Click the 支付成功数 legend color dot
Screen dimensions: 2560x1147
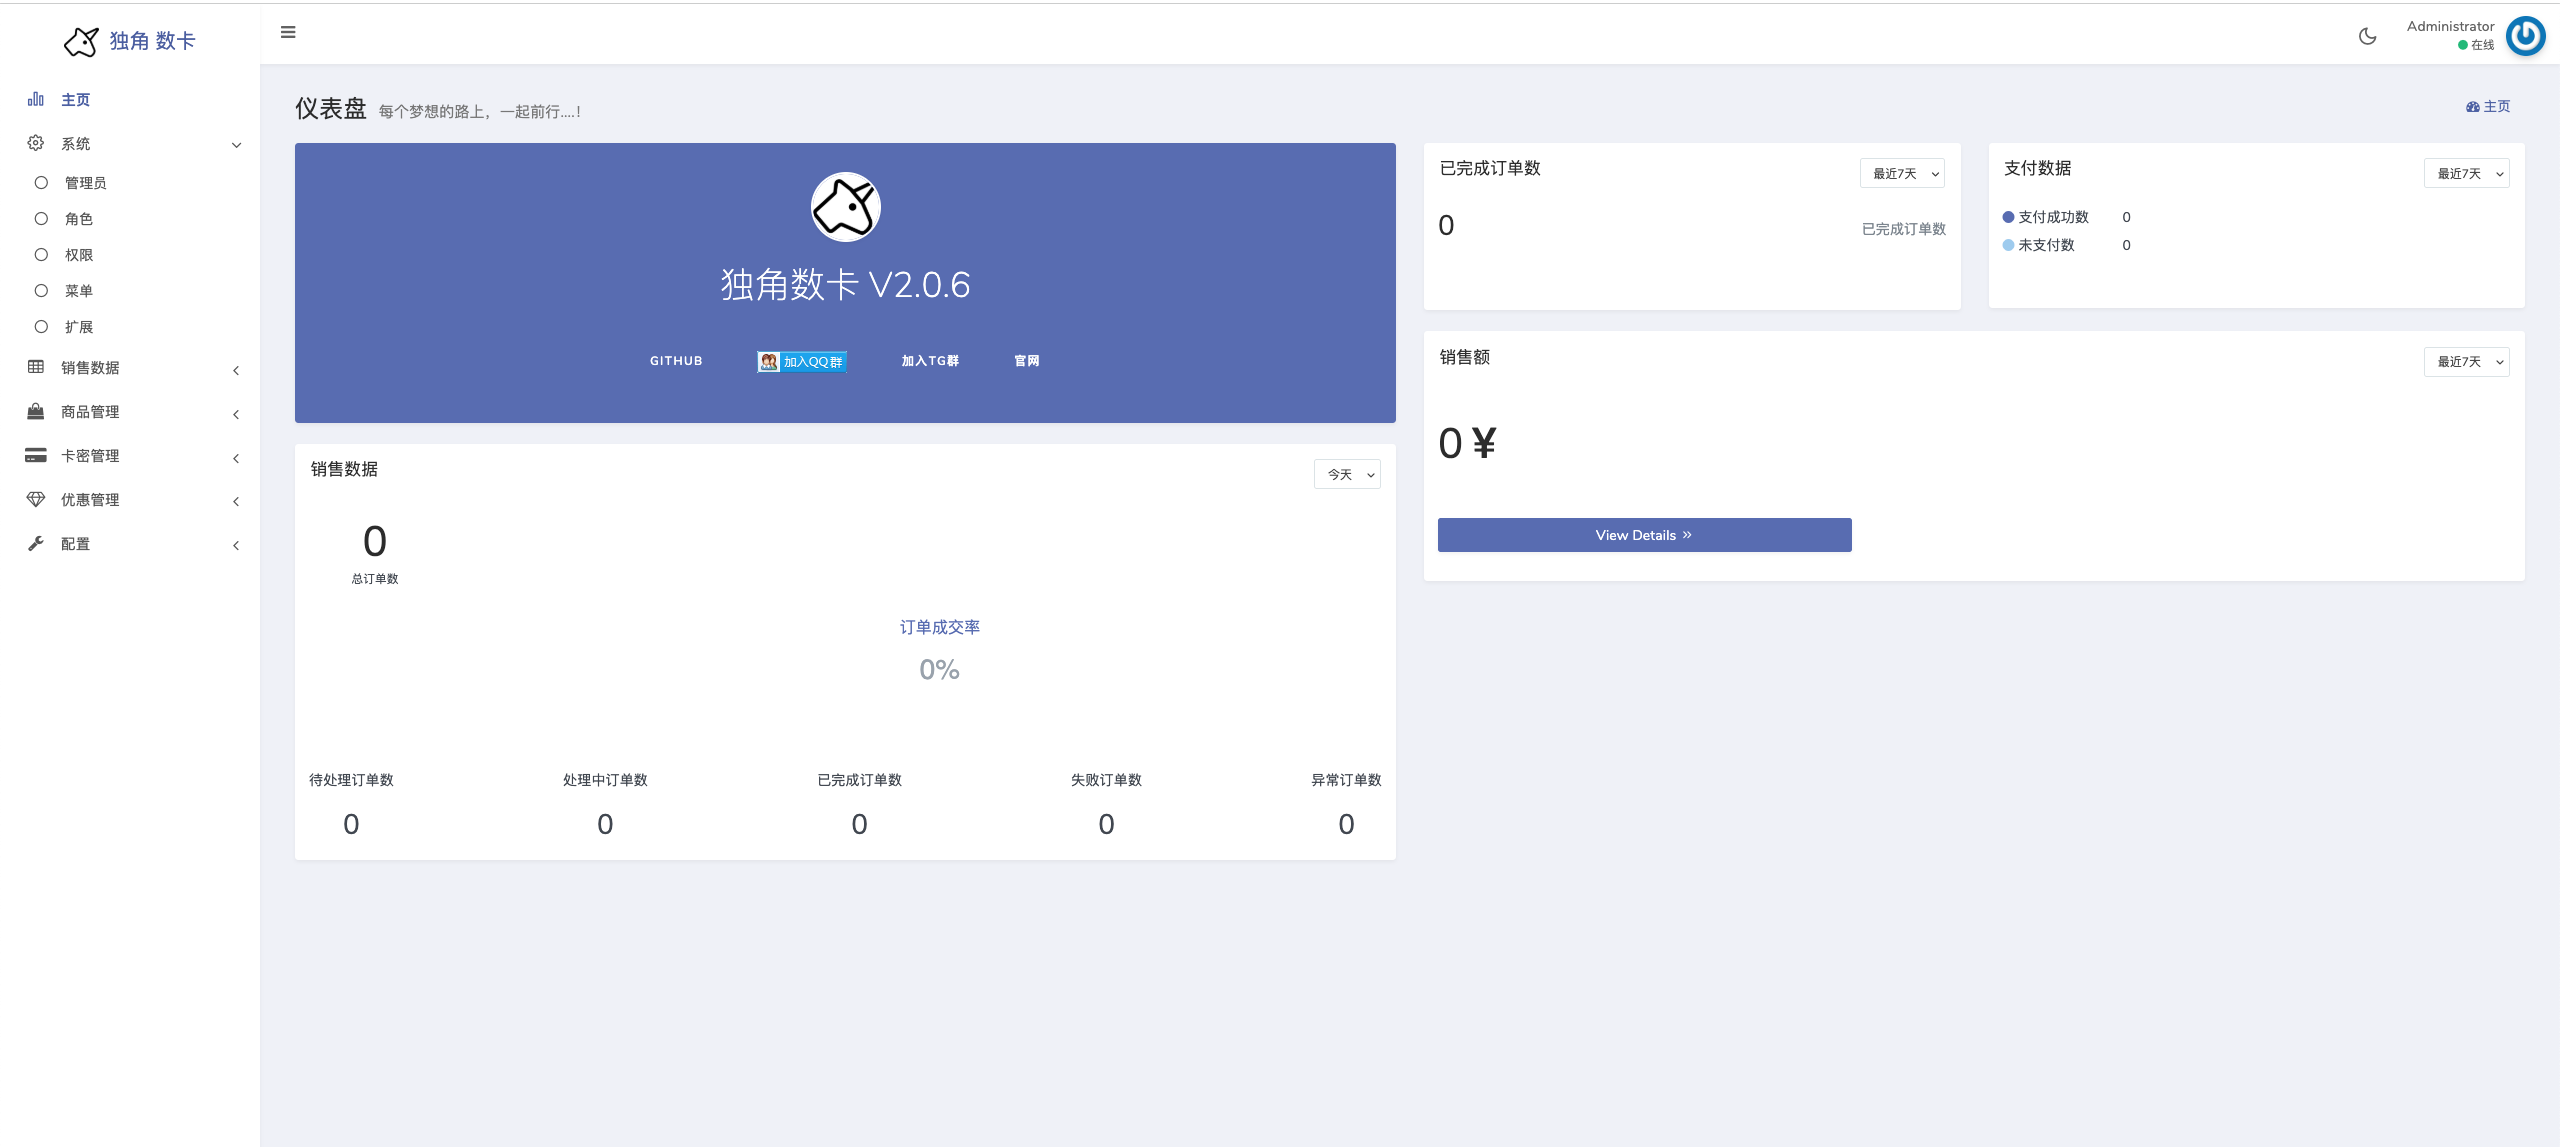pos(2008,217)
